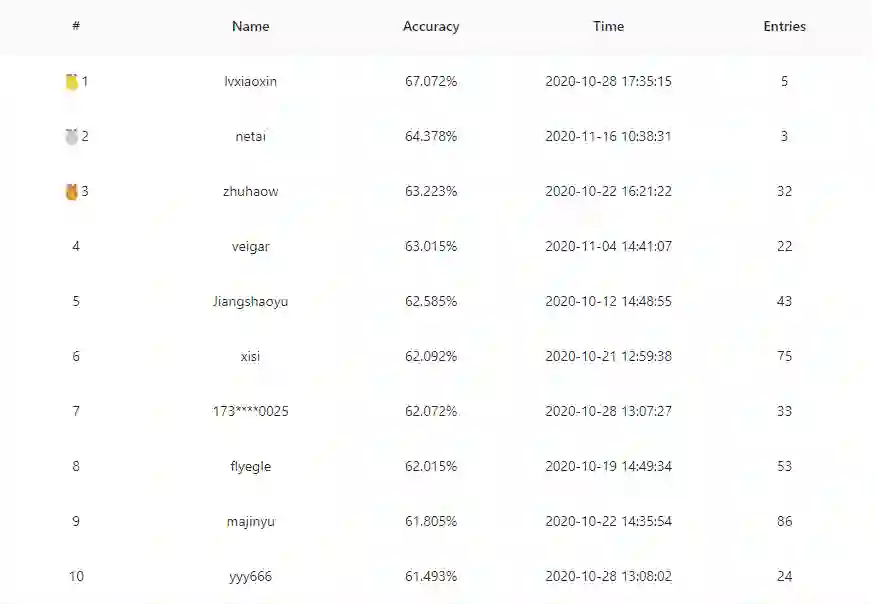Click the masked name 173****0025

click(250, 412)
